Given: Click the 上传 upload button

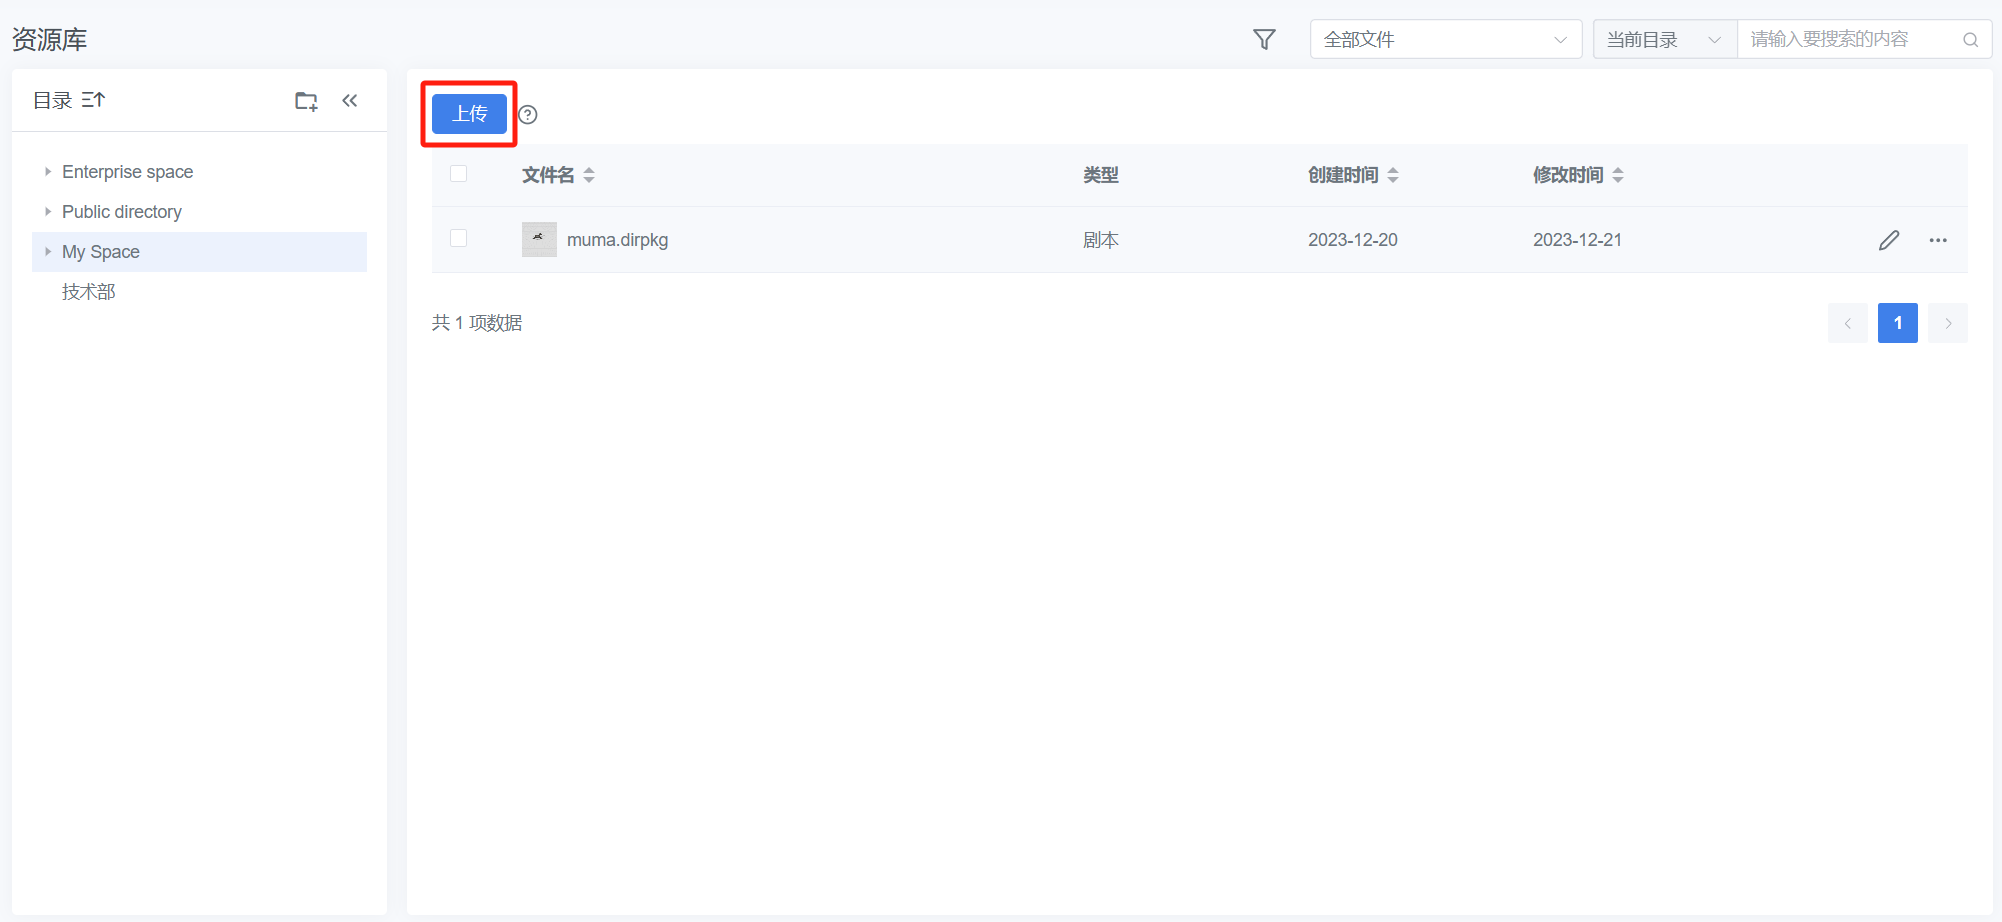Looking at the screenshot, I should pos(469,114).
